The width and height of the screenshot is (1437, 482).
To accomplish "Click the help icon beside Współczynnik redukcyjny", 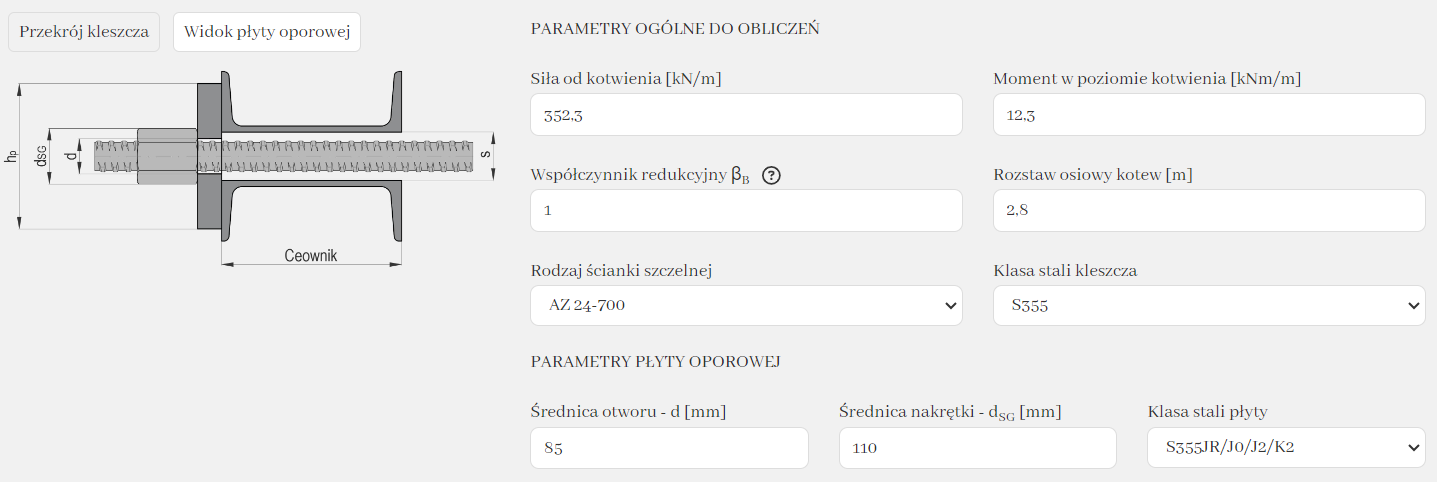I will pos(771,175).
